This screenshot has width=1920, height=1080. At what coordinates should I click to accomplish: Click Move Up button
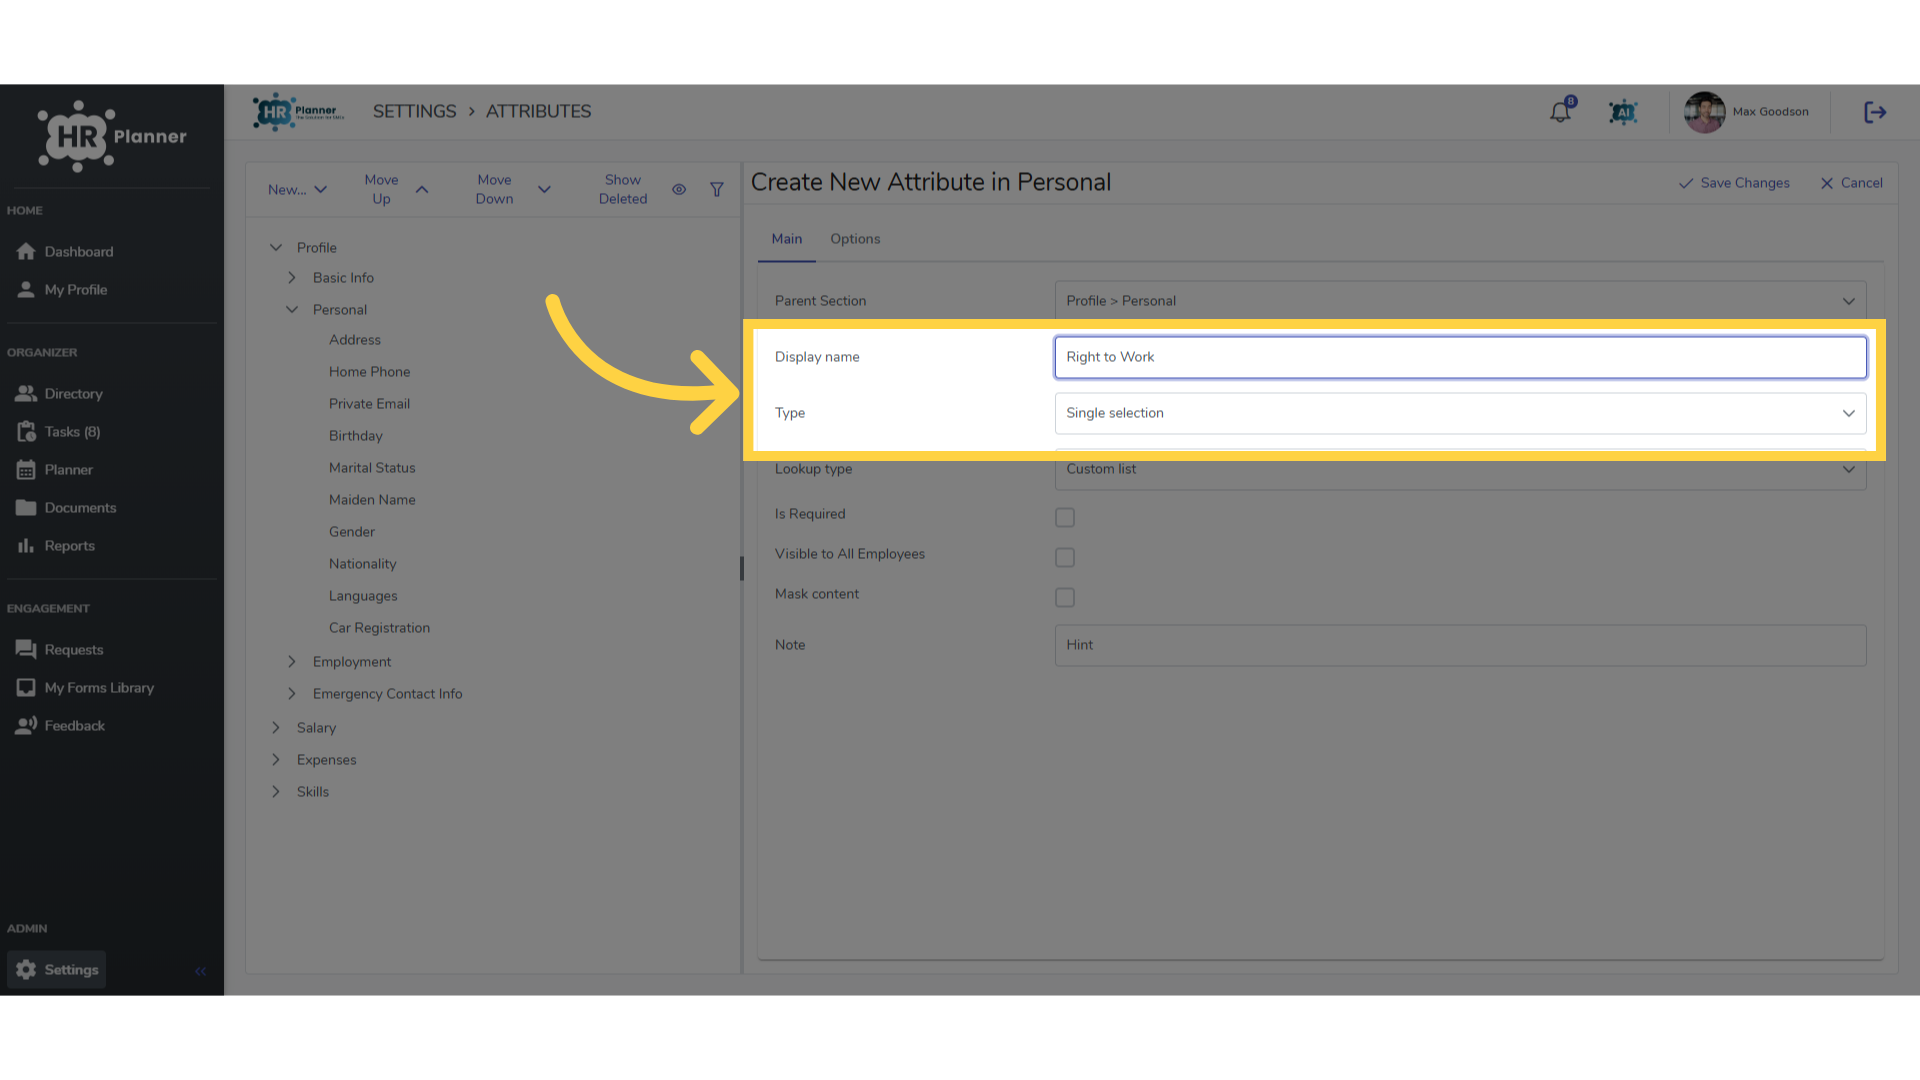(x=396, y=189)
